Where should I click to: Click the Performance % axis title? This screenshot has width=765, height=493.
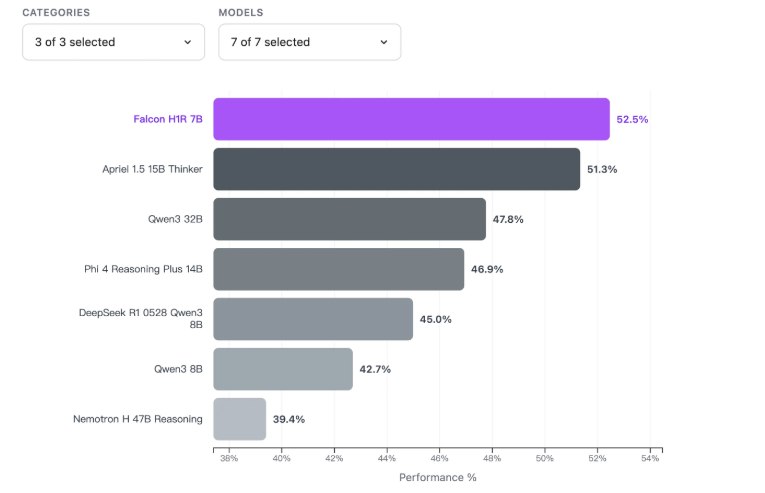point(438,477)
